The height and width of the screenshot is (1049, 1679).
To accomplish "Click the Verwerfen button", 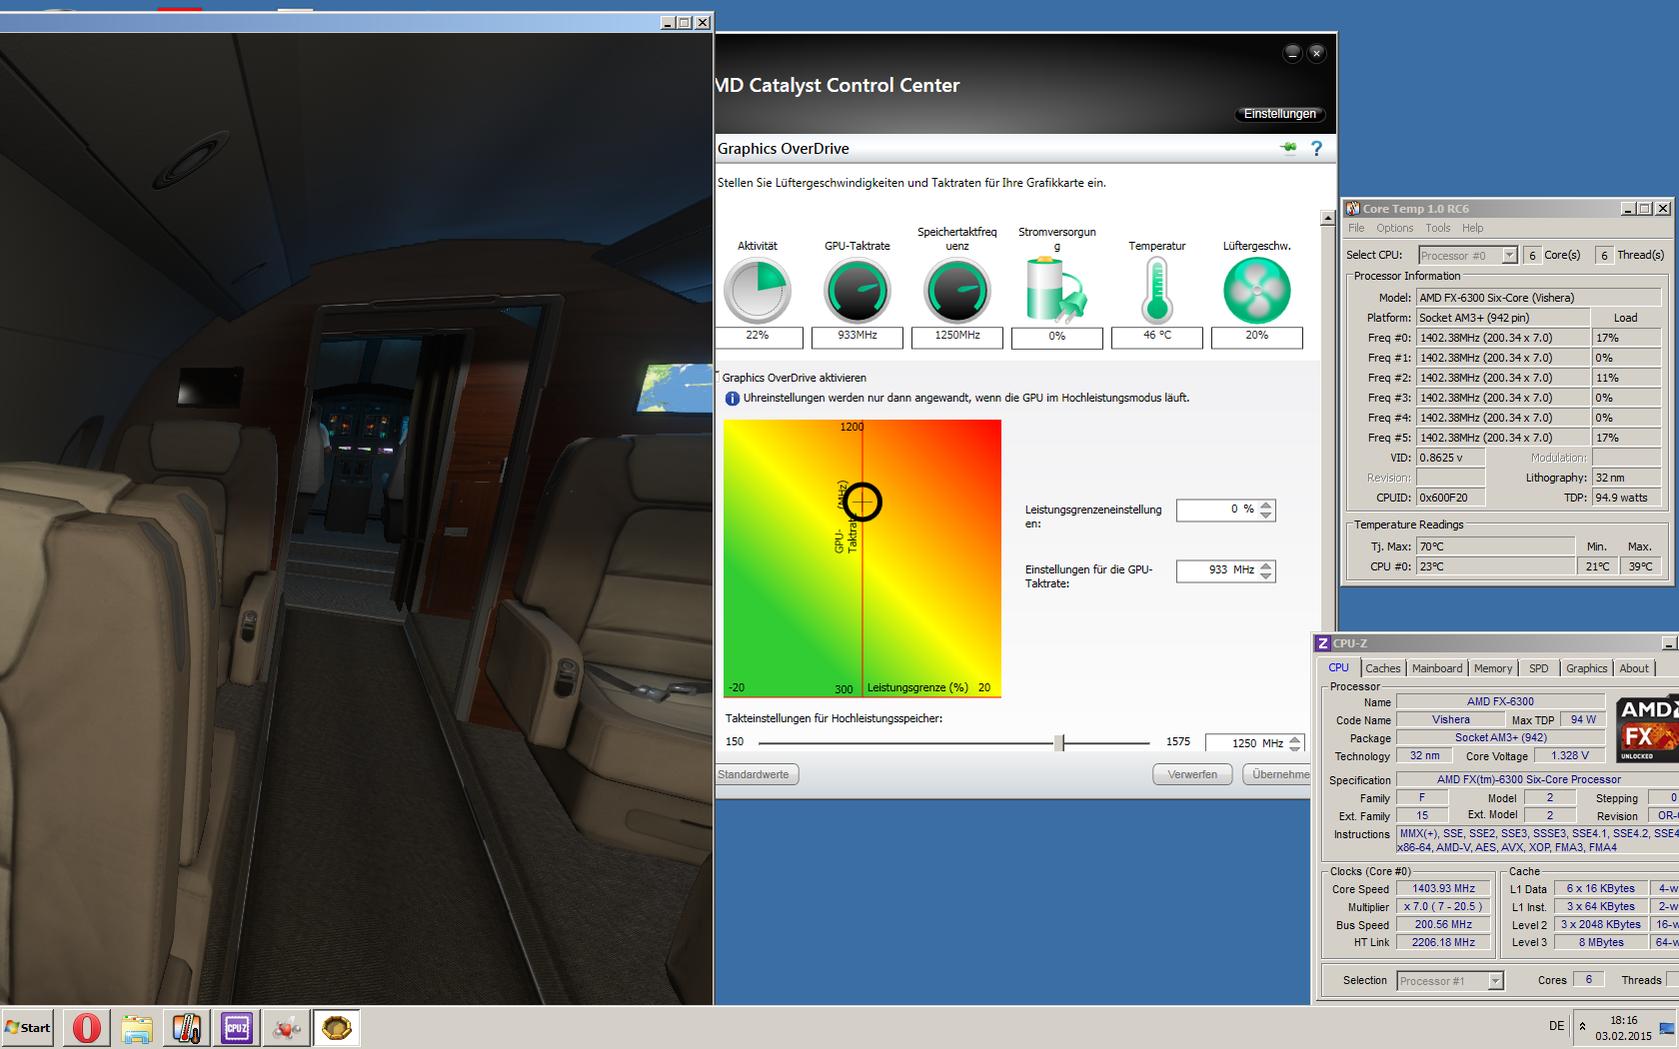I will [1192, 774].
